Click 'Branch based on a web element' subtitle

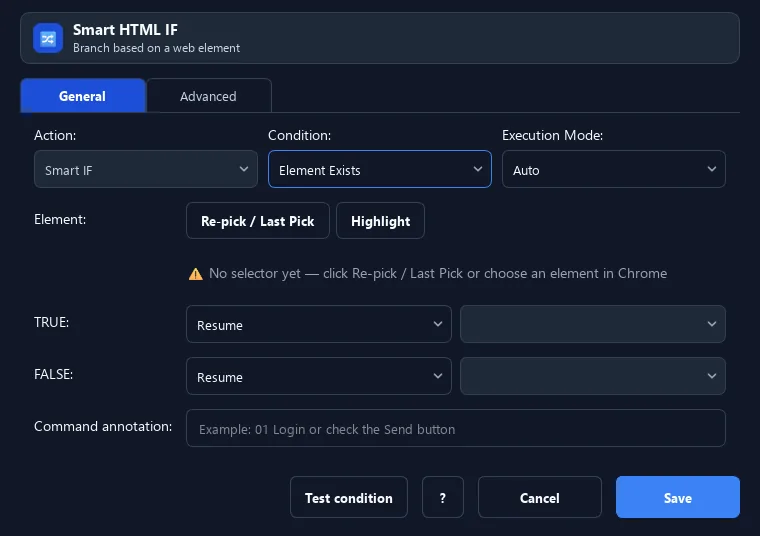click(156, 48)
